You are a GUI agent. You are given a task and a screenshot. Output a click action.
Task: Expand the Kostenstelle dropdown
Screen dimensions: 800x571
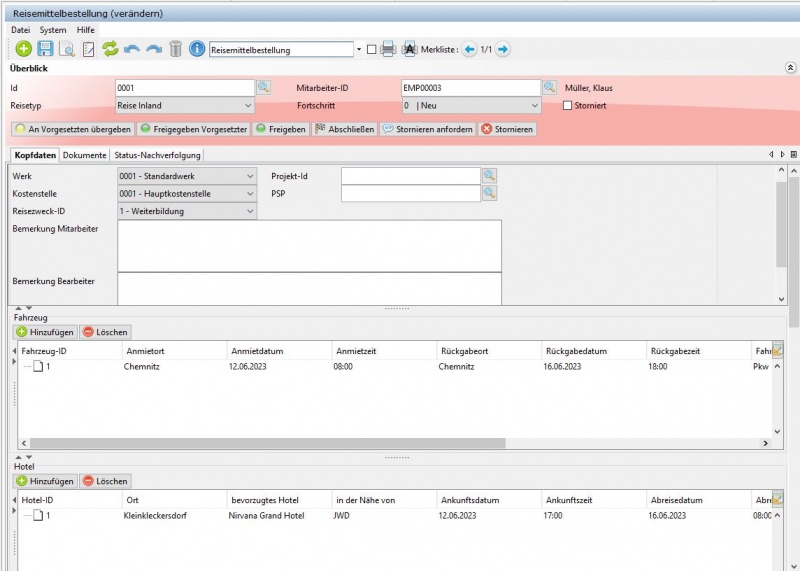click(x=248, y=193)
